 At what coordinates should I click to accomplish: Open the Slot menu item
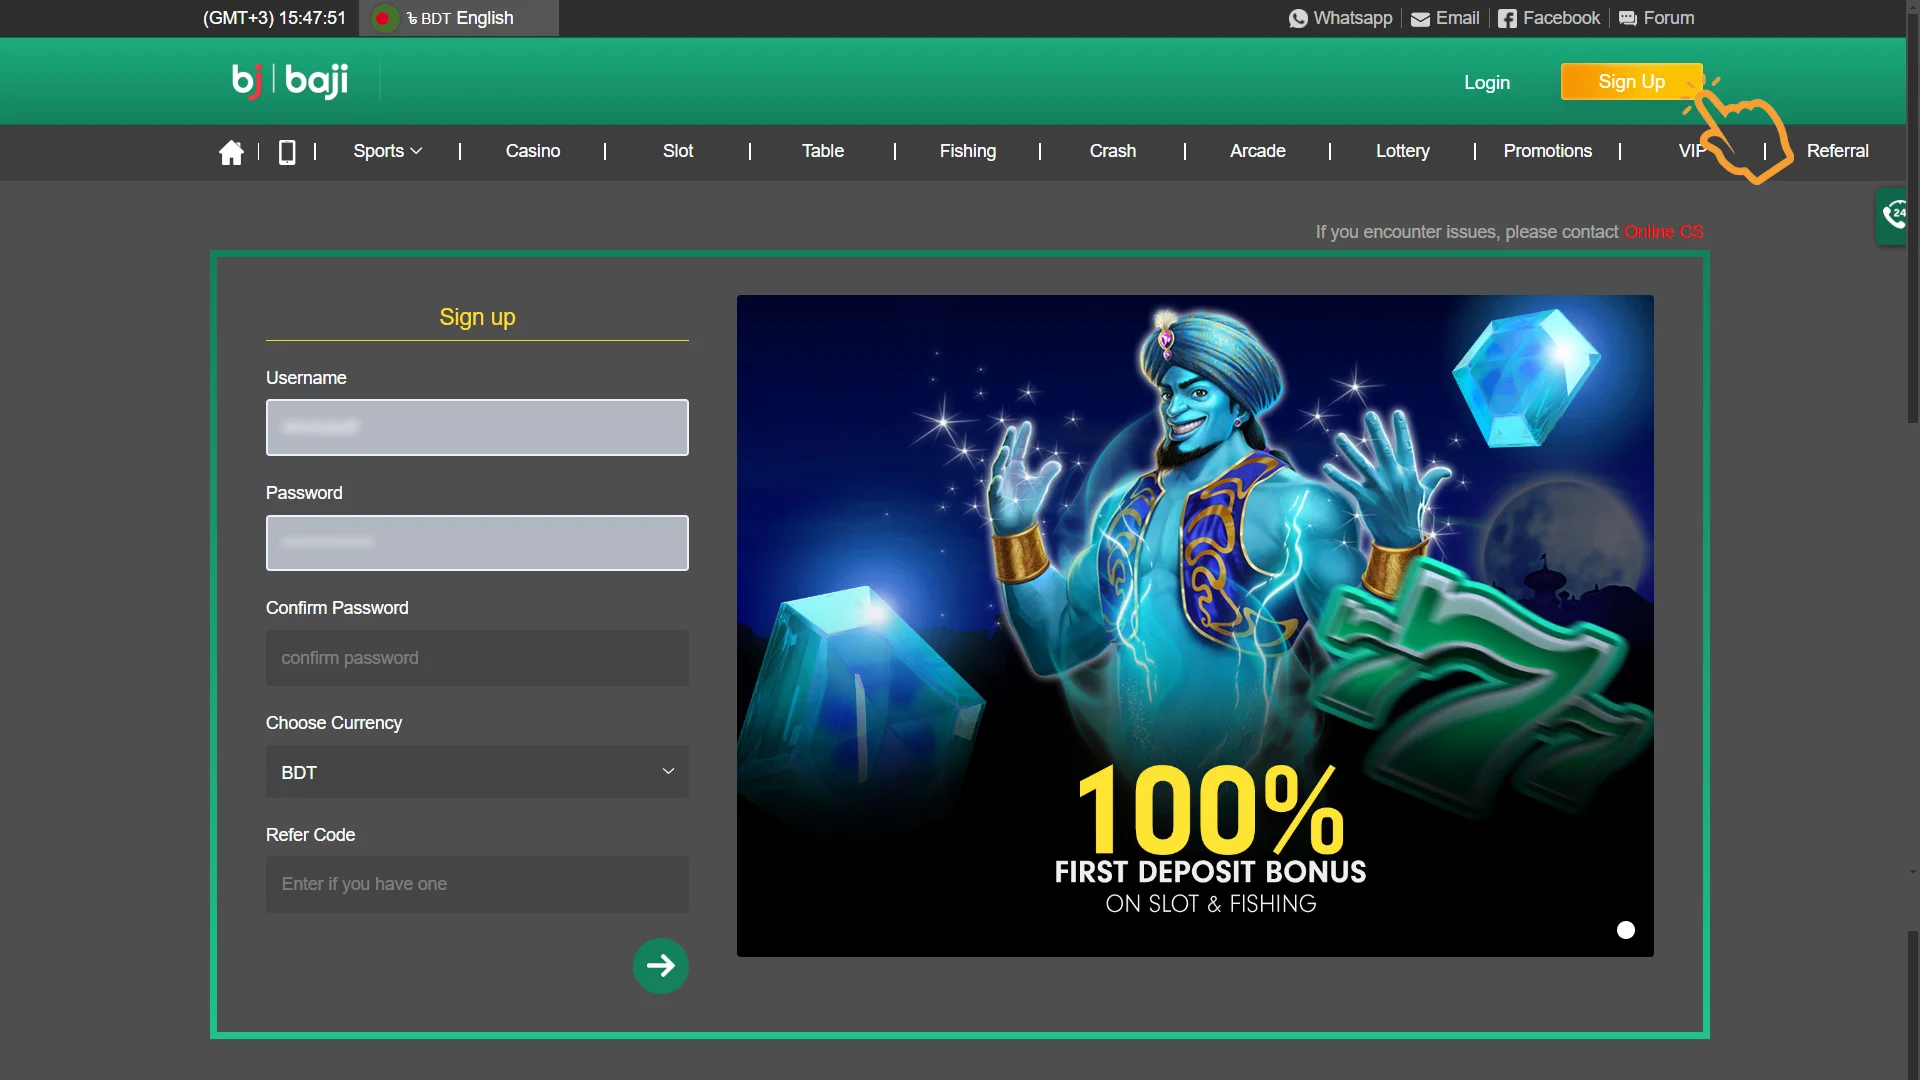point(677,151)
